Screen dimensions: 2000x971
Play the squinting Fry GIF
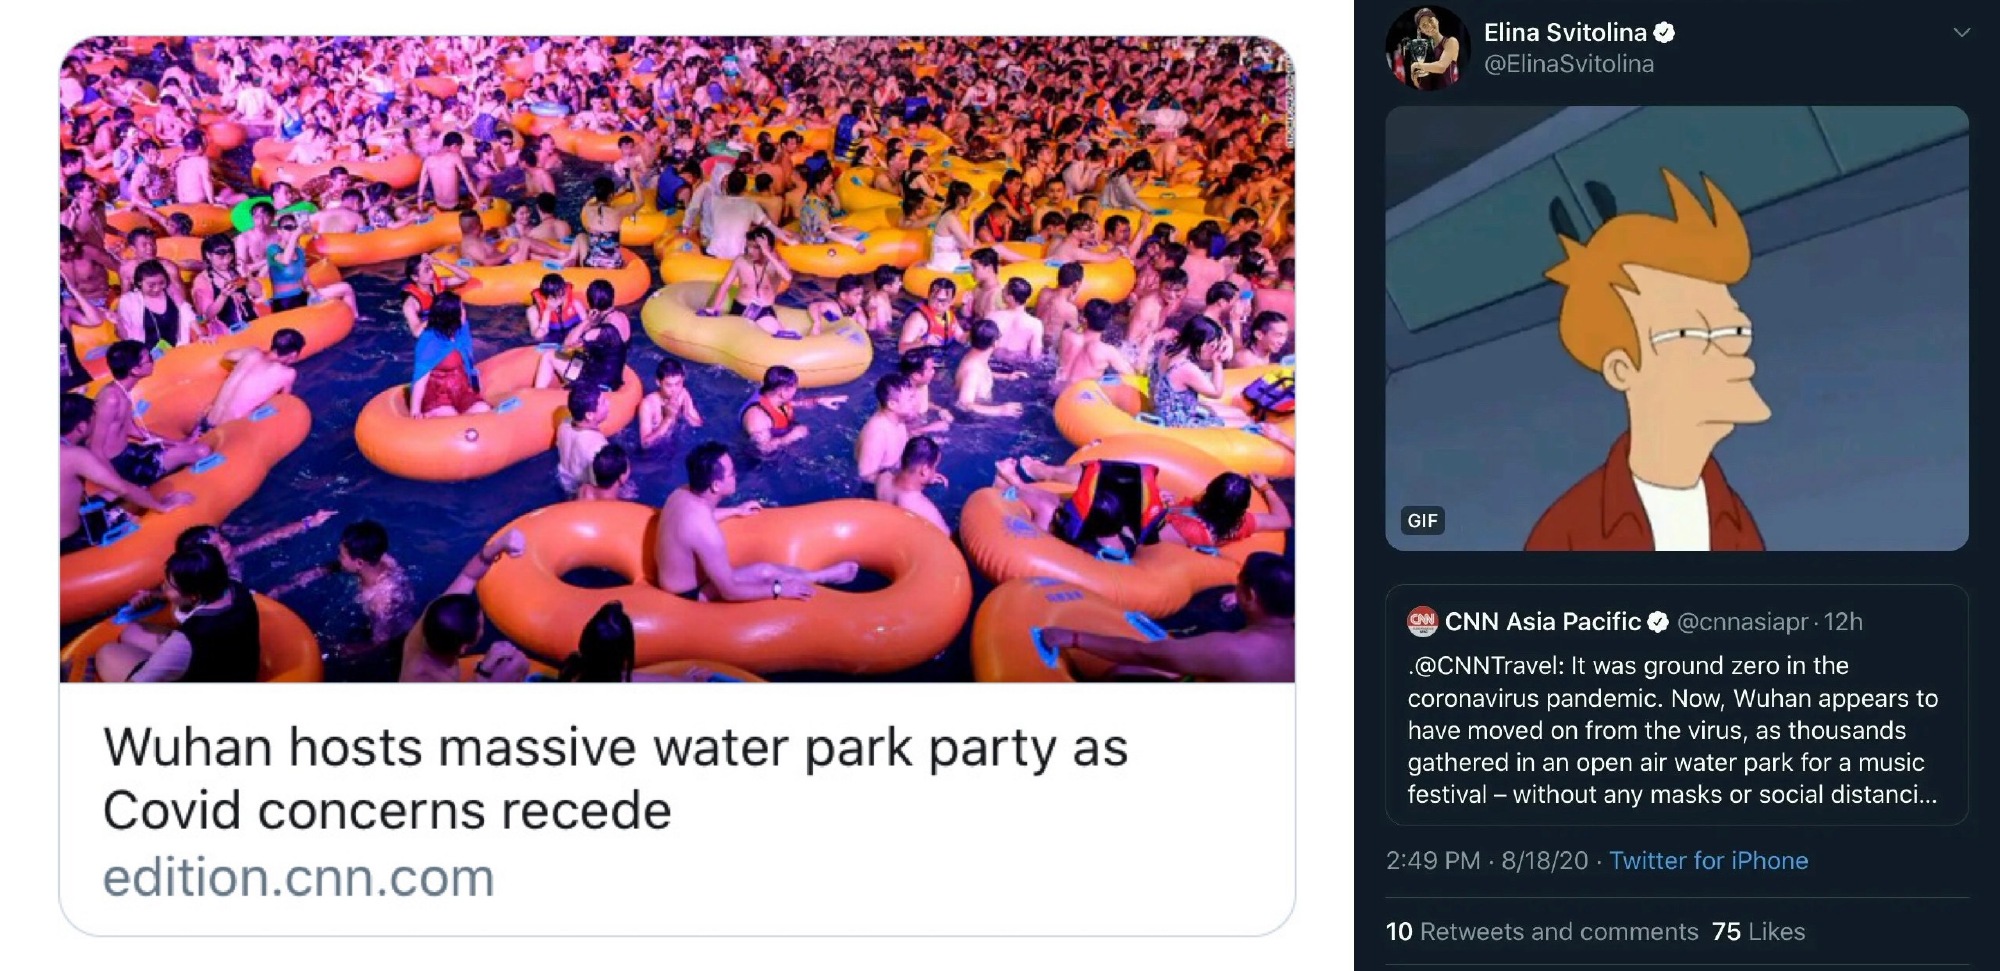click(1676, 328)
